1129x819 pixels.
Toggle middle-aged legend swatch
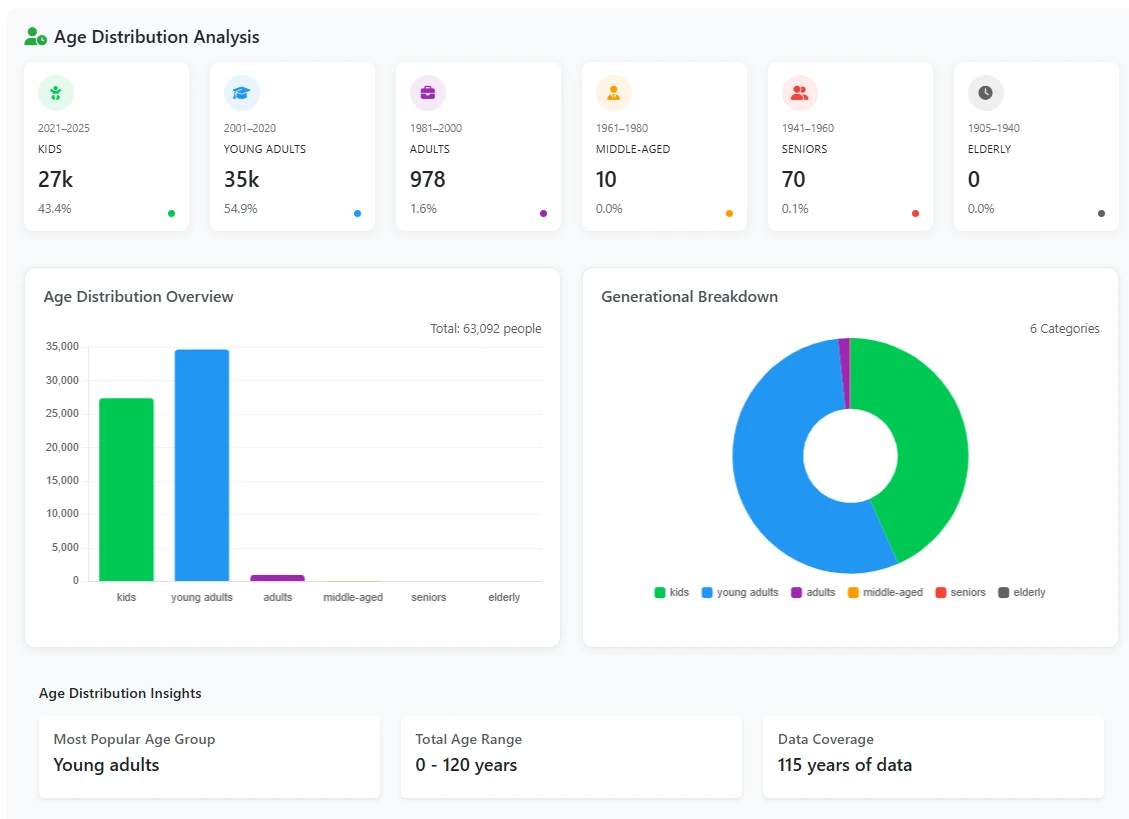(885, 593)
